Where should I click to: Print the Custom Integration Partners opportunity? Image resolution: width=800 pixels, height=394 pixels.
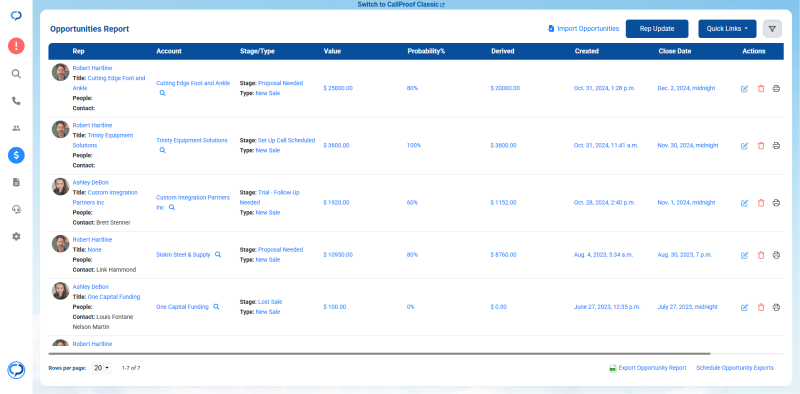pyautogui.click(x=777, y=203)
